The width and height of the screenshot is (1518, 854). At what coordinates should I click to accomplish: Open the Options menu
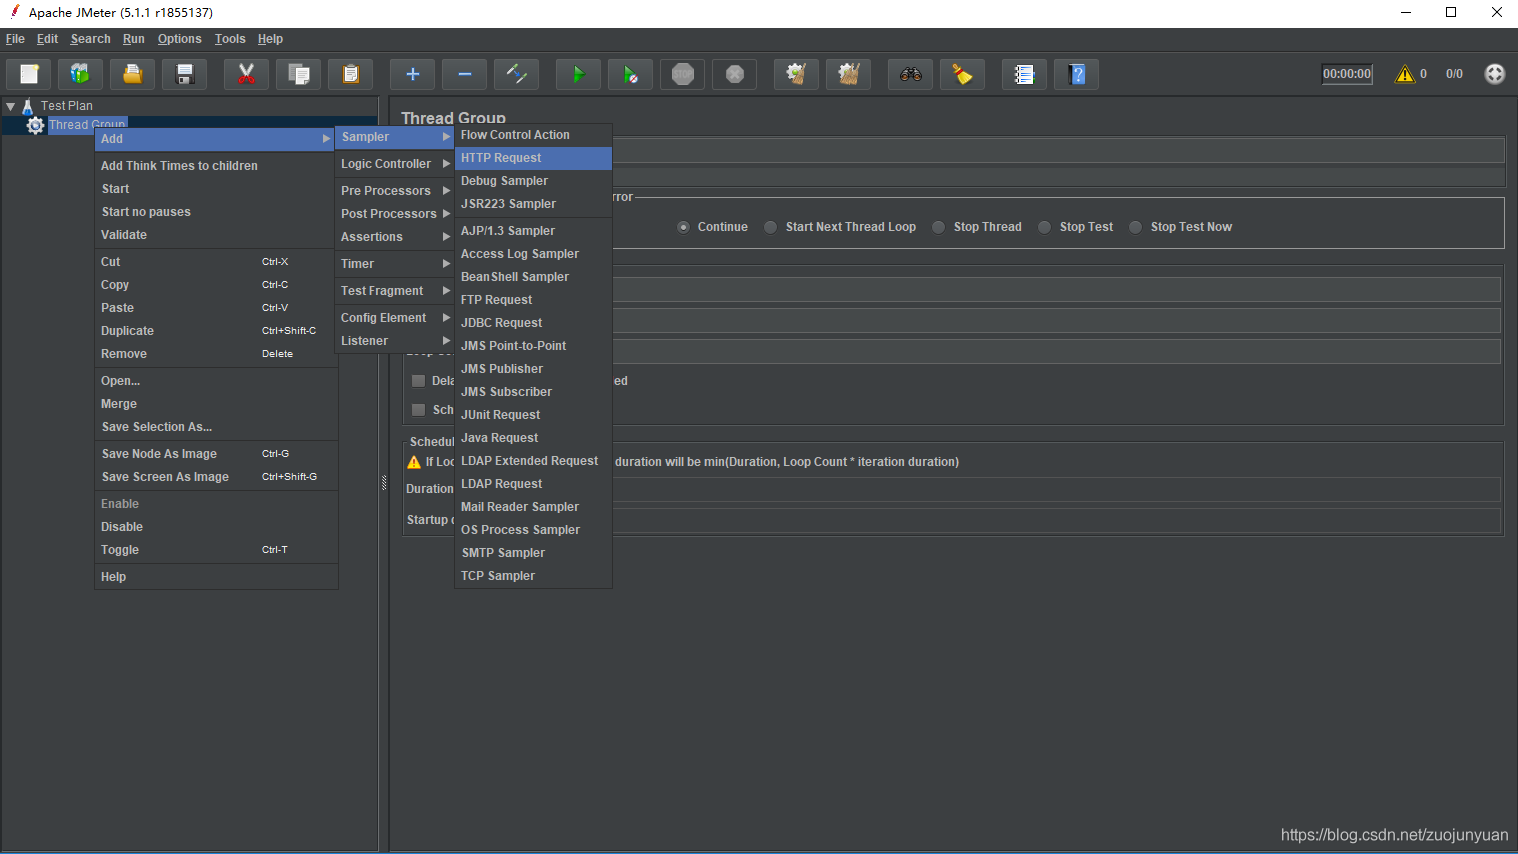tap(179, 39)
